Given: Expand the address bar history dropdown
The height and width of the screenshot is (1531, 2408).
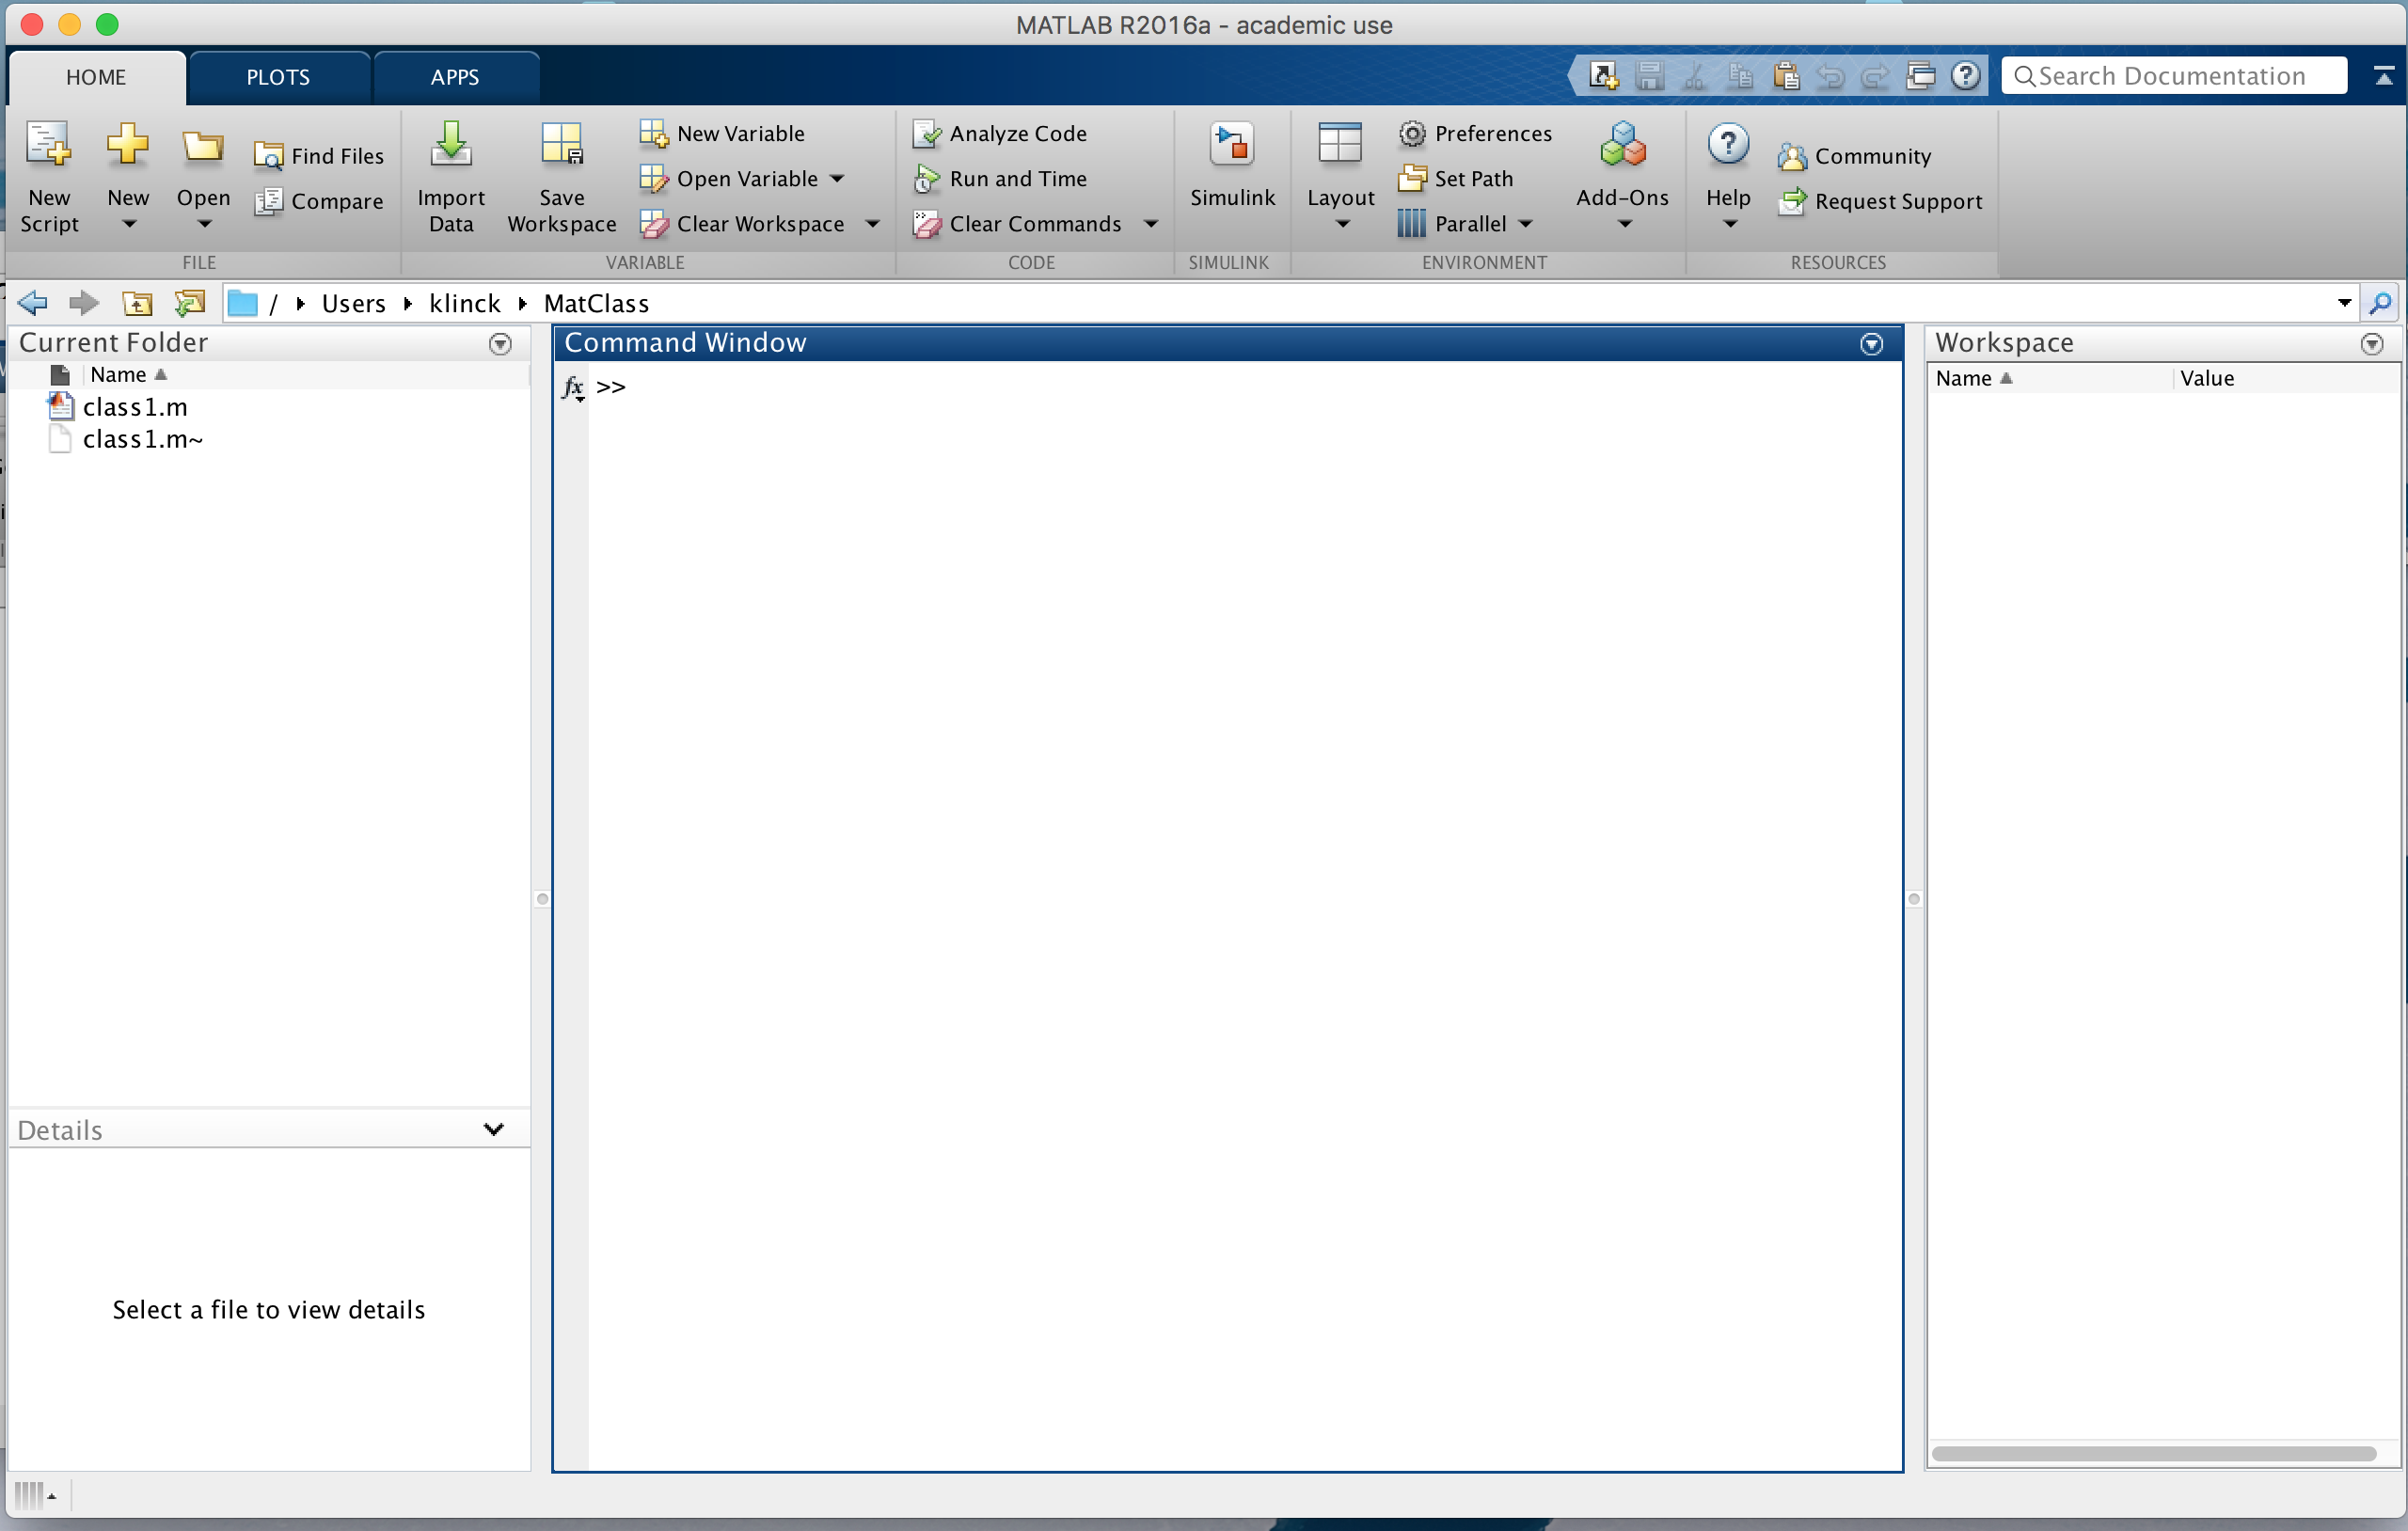Looking at the screenshot, I should 2344,303.
